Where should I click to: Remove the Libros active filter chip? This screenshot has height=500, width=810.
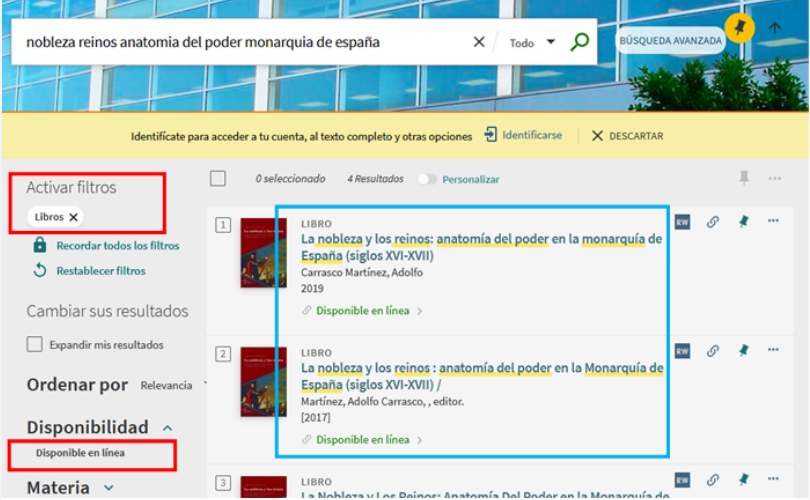click(74, 217)
